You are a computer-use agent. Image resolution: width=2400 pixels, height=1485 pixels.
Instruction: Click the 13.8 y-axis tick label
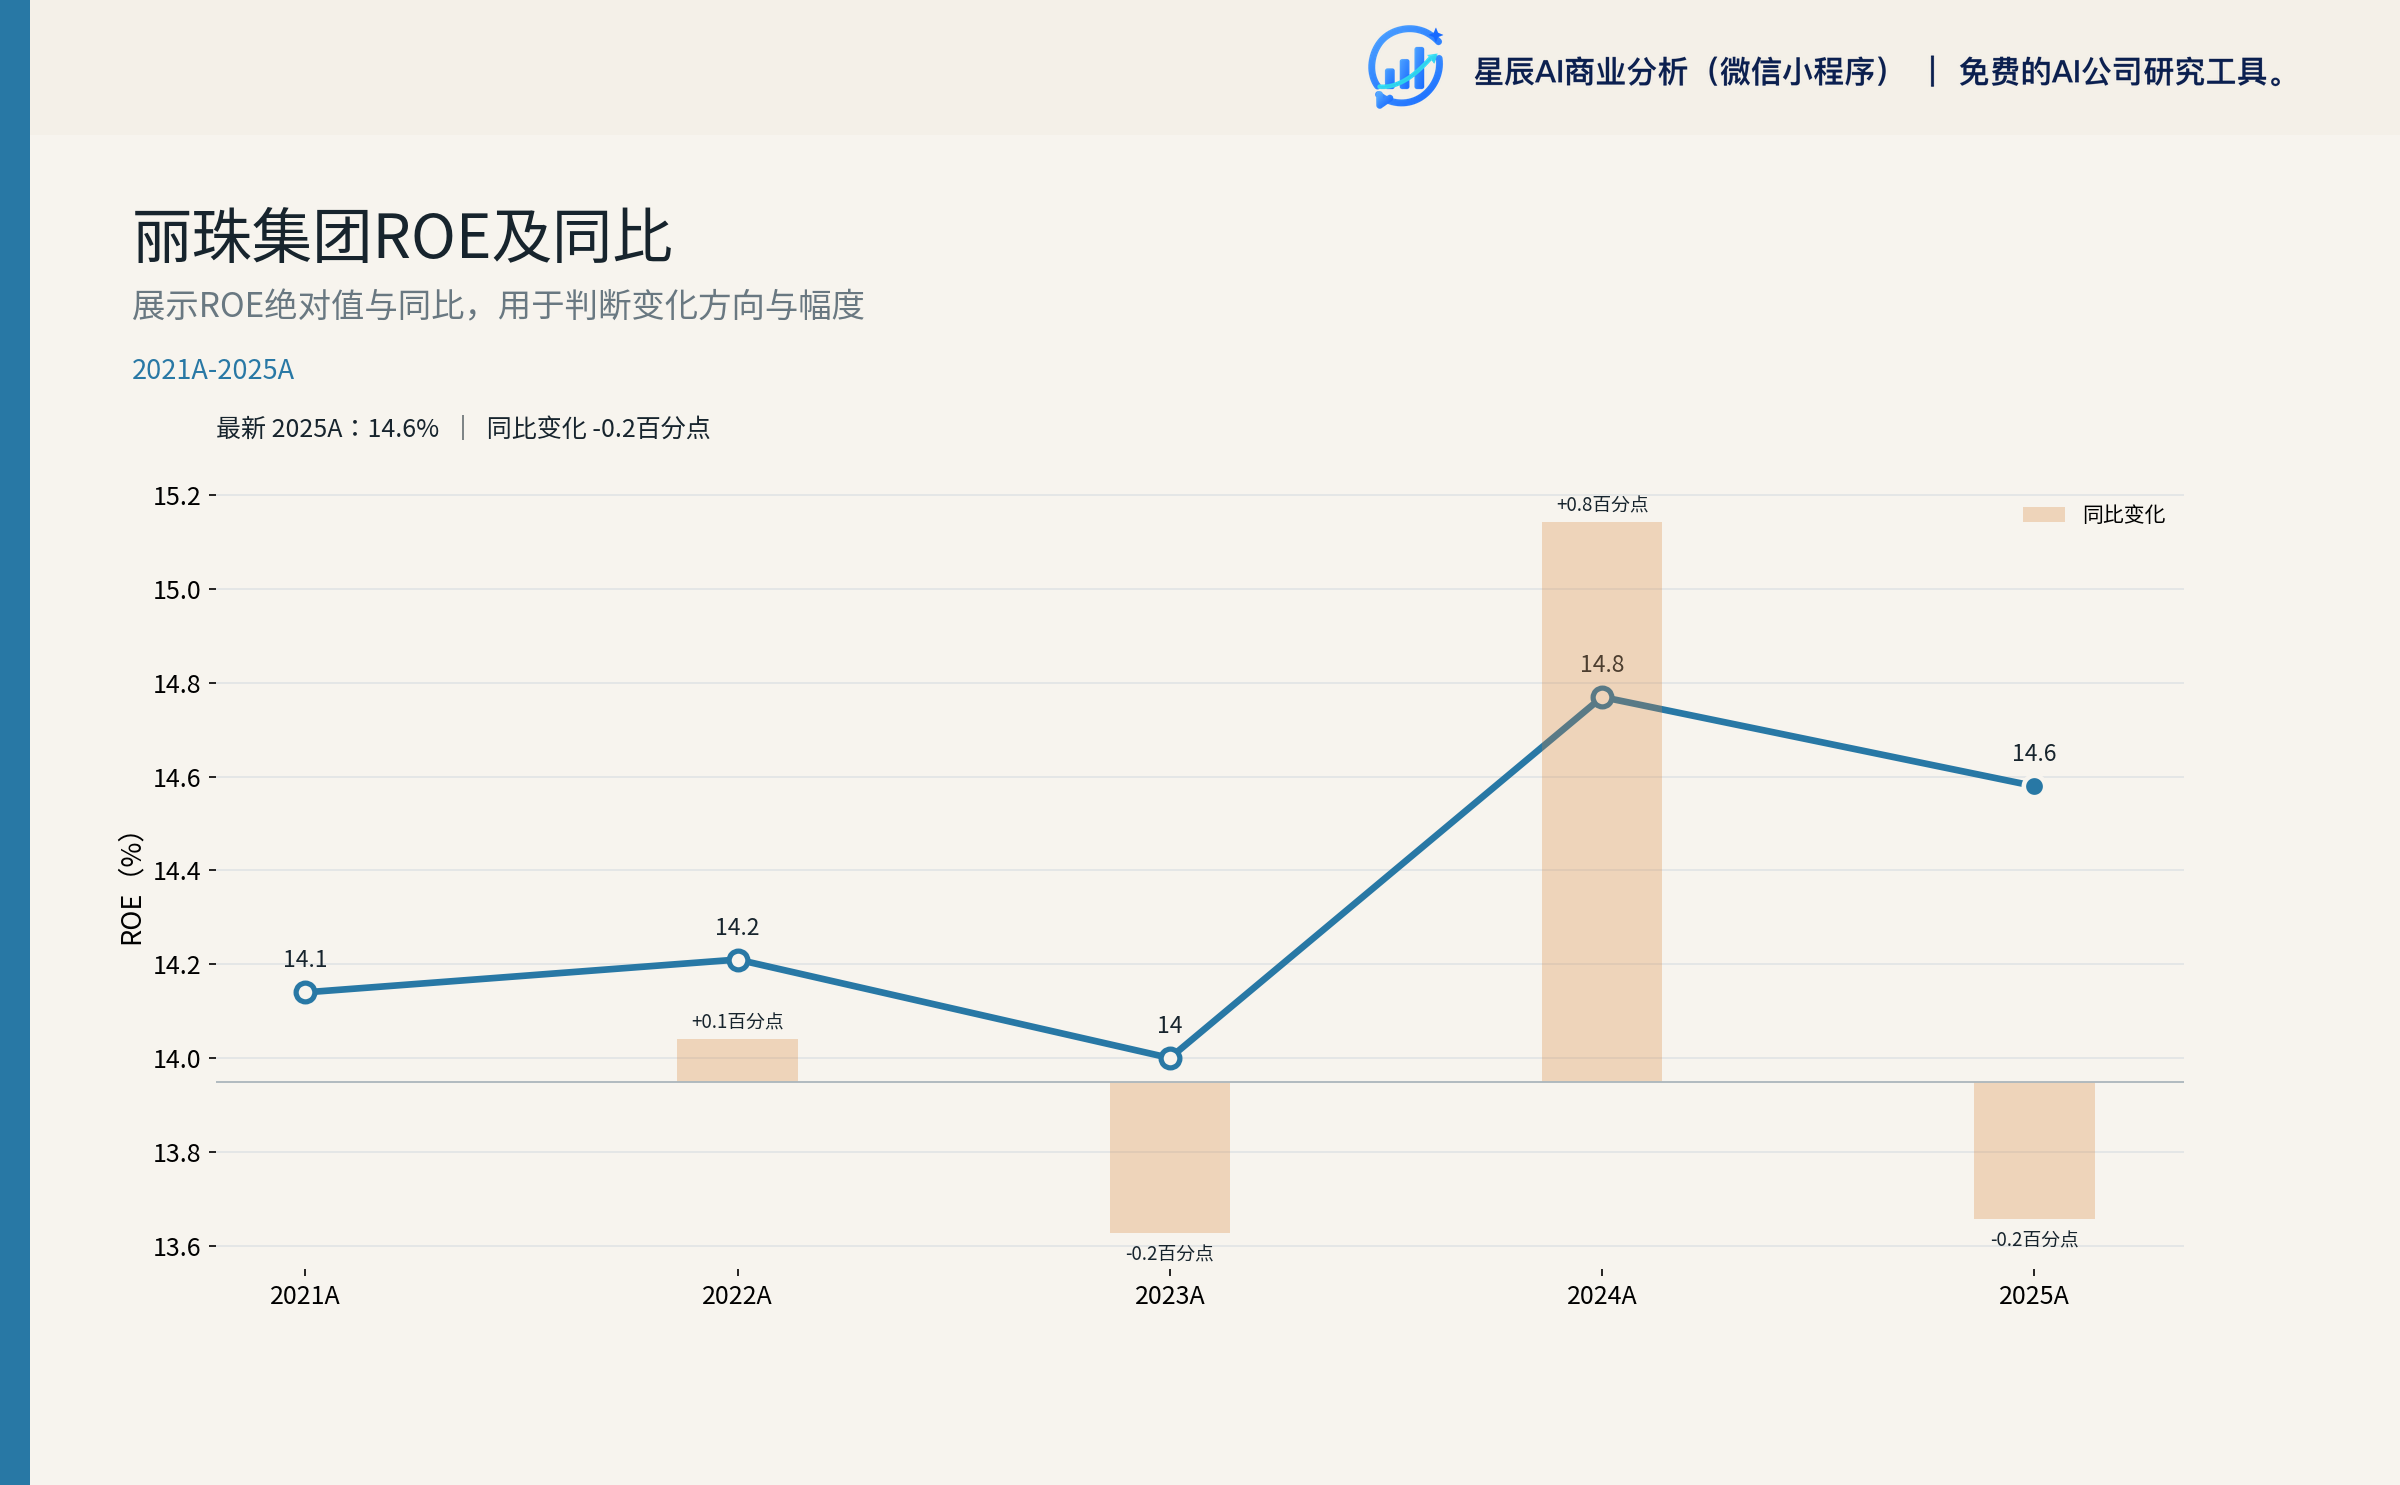pos(177,1153)
